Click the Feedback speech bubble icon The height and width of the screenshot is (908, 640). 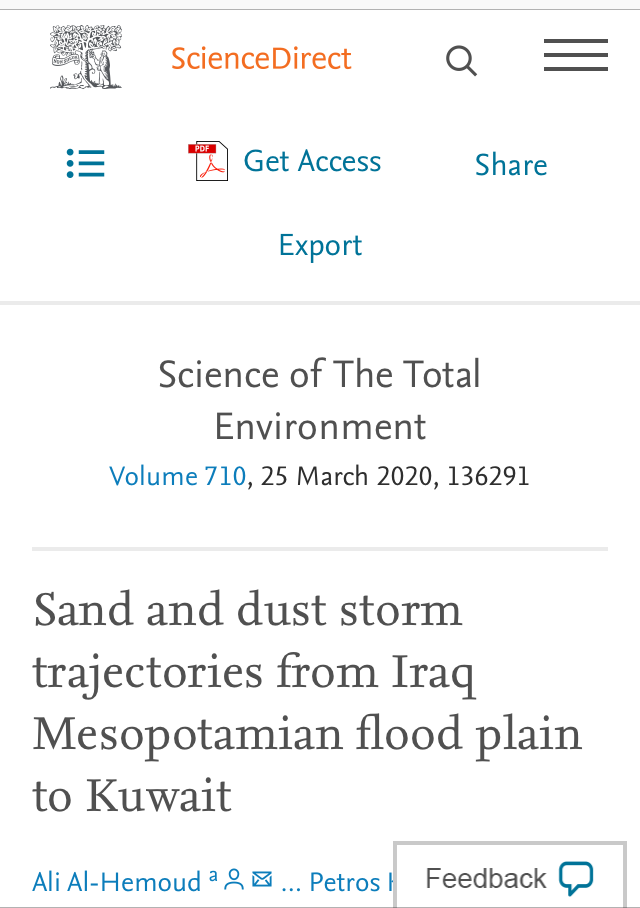tap(576, 878)
